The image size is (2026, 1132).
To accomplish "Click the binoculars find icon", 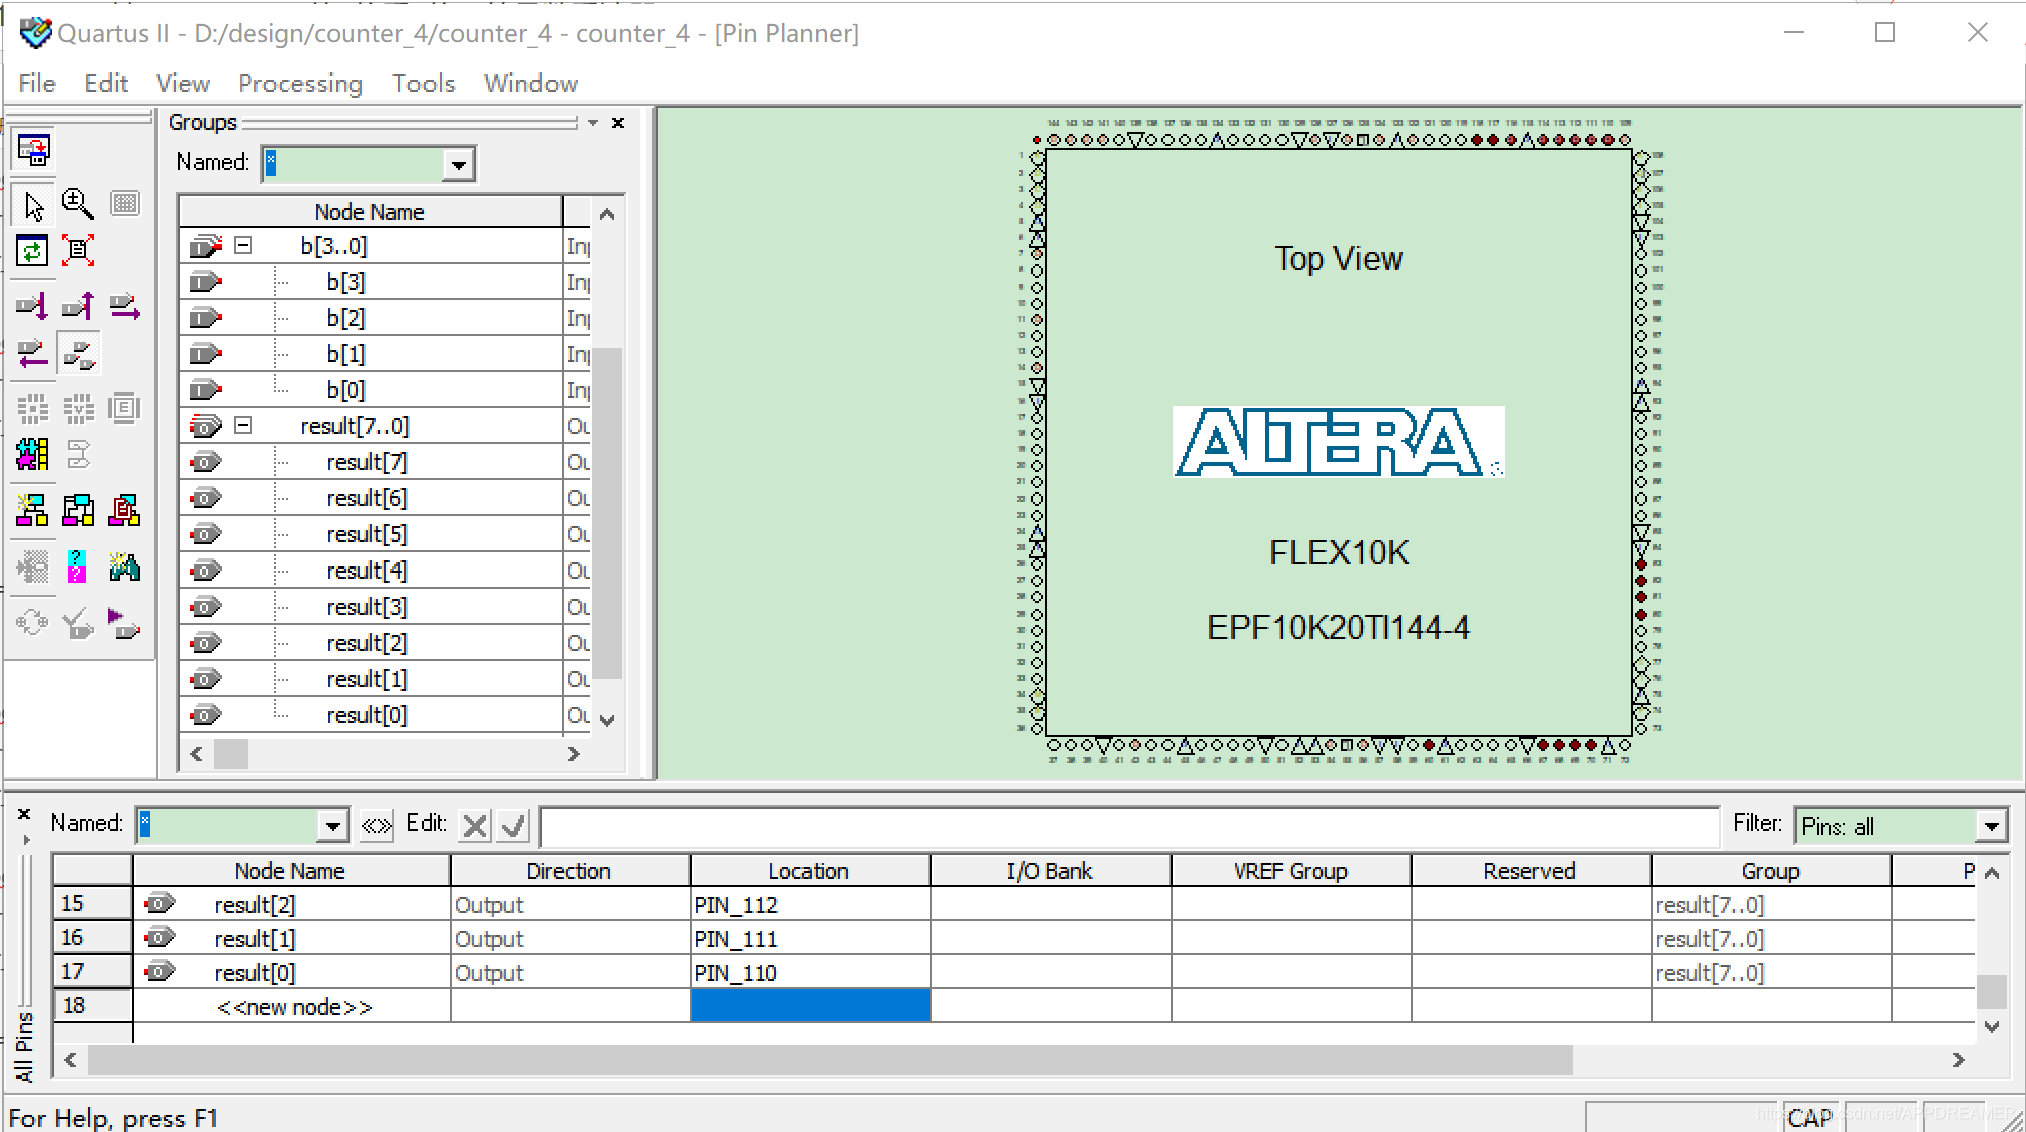I will coord(124,567).
